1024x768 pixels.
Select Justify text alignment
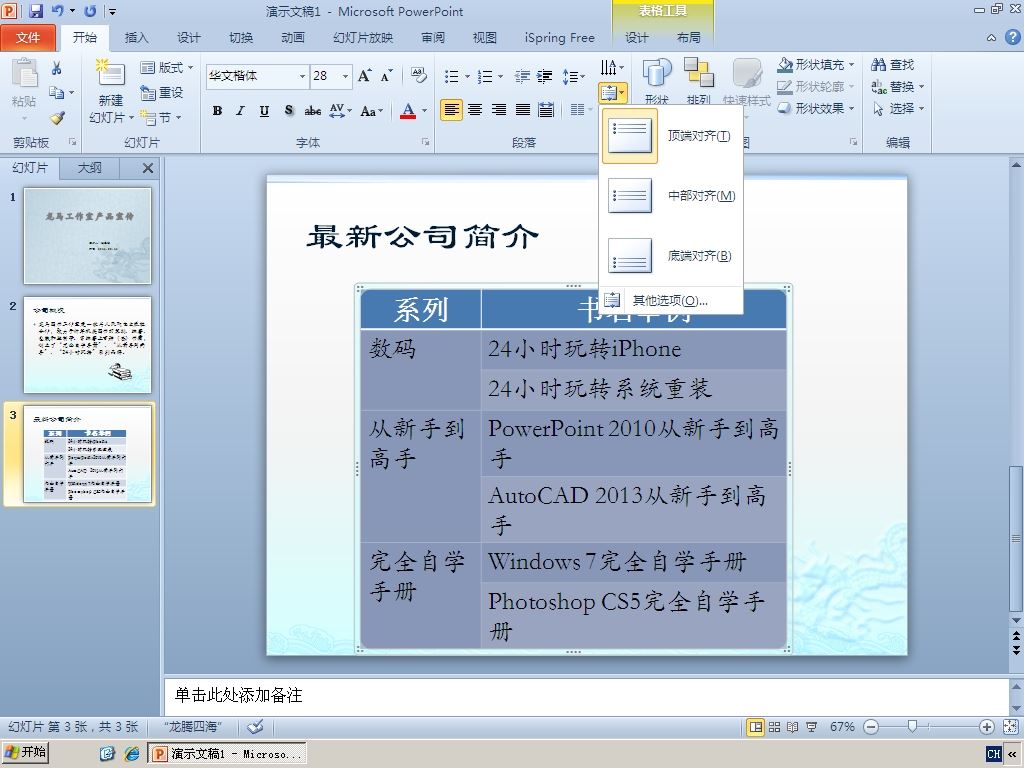click(522, 110)
